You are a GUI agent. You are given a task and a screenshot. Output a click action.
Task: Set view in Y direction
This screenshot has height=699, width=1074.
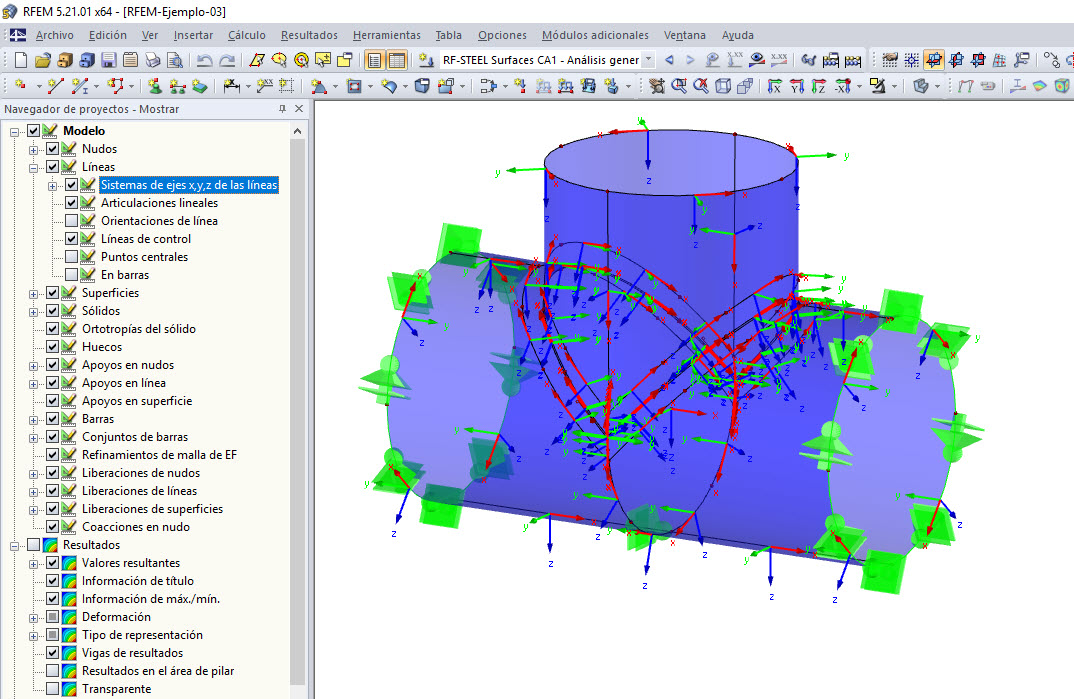[797, 86]
